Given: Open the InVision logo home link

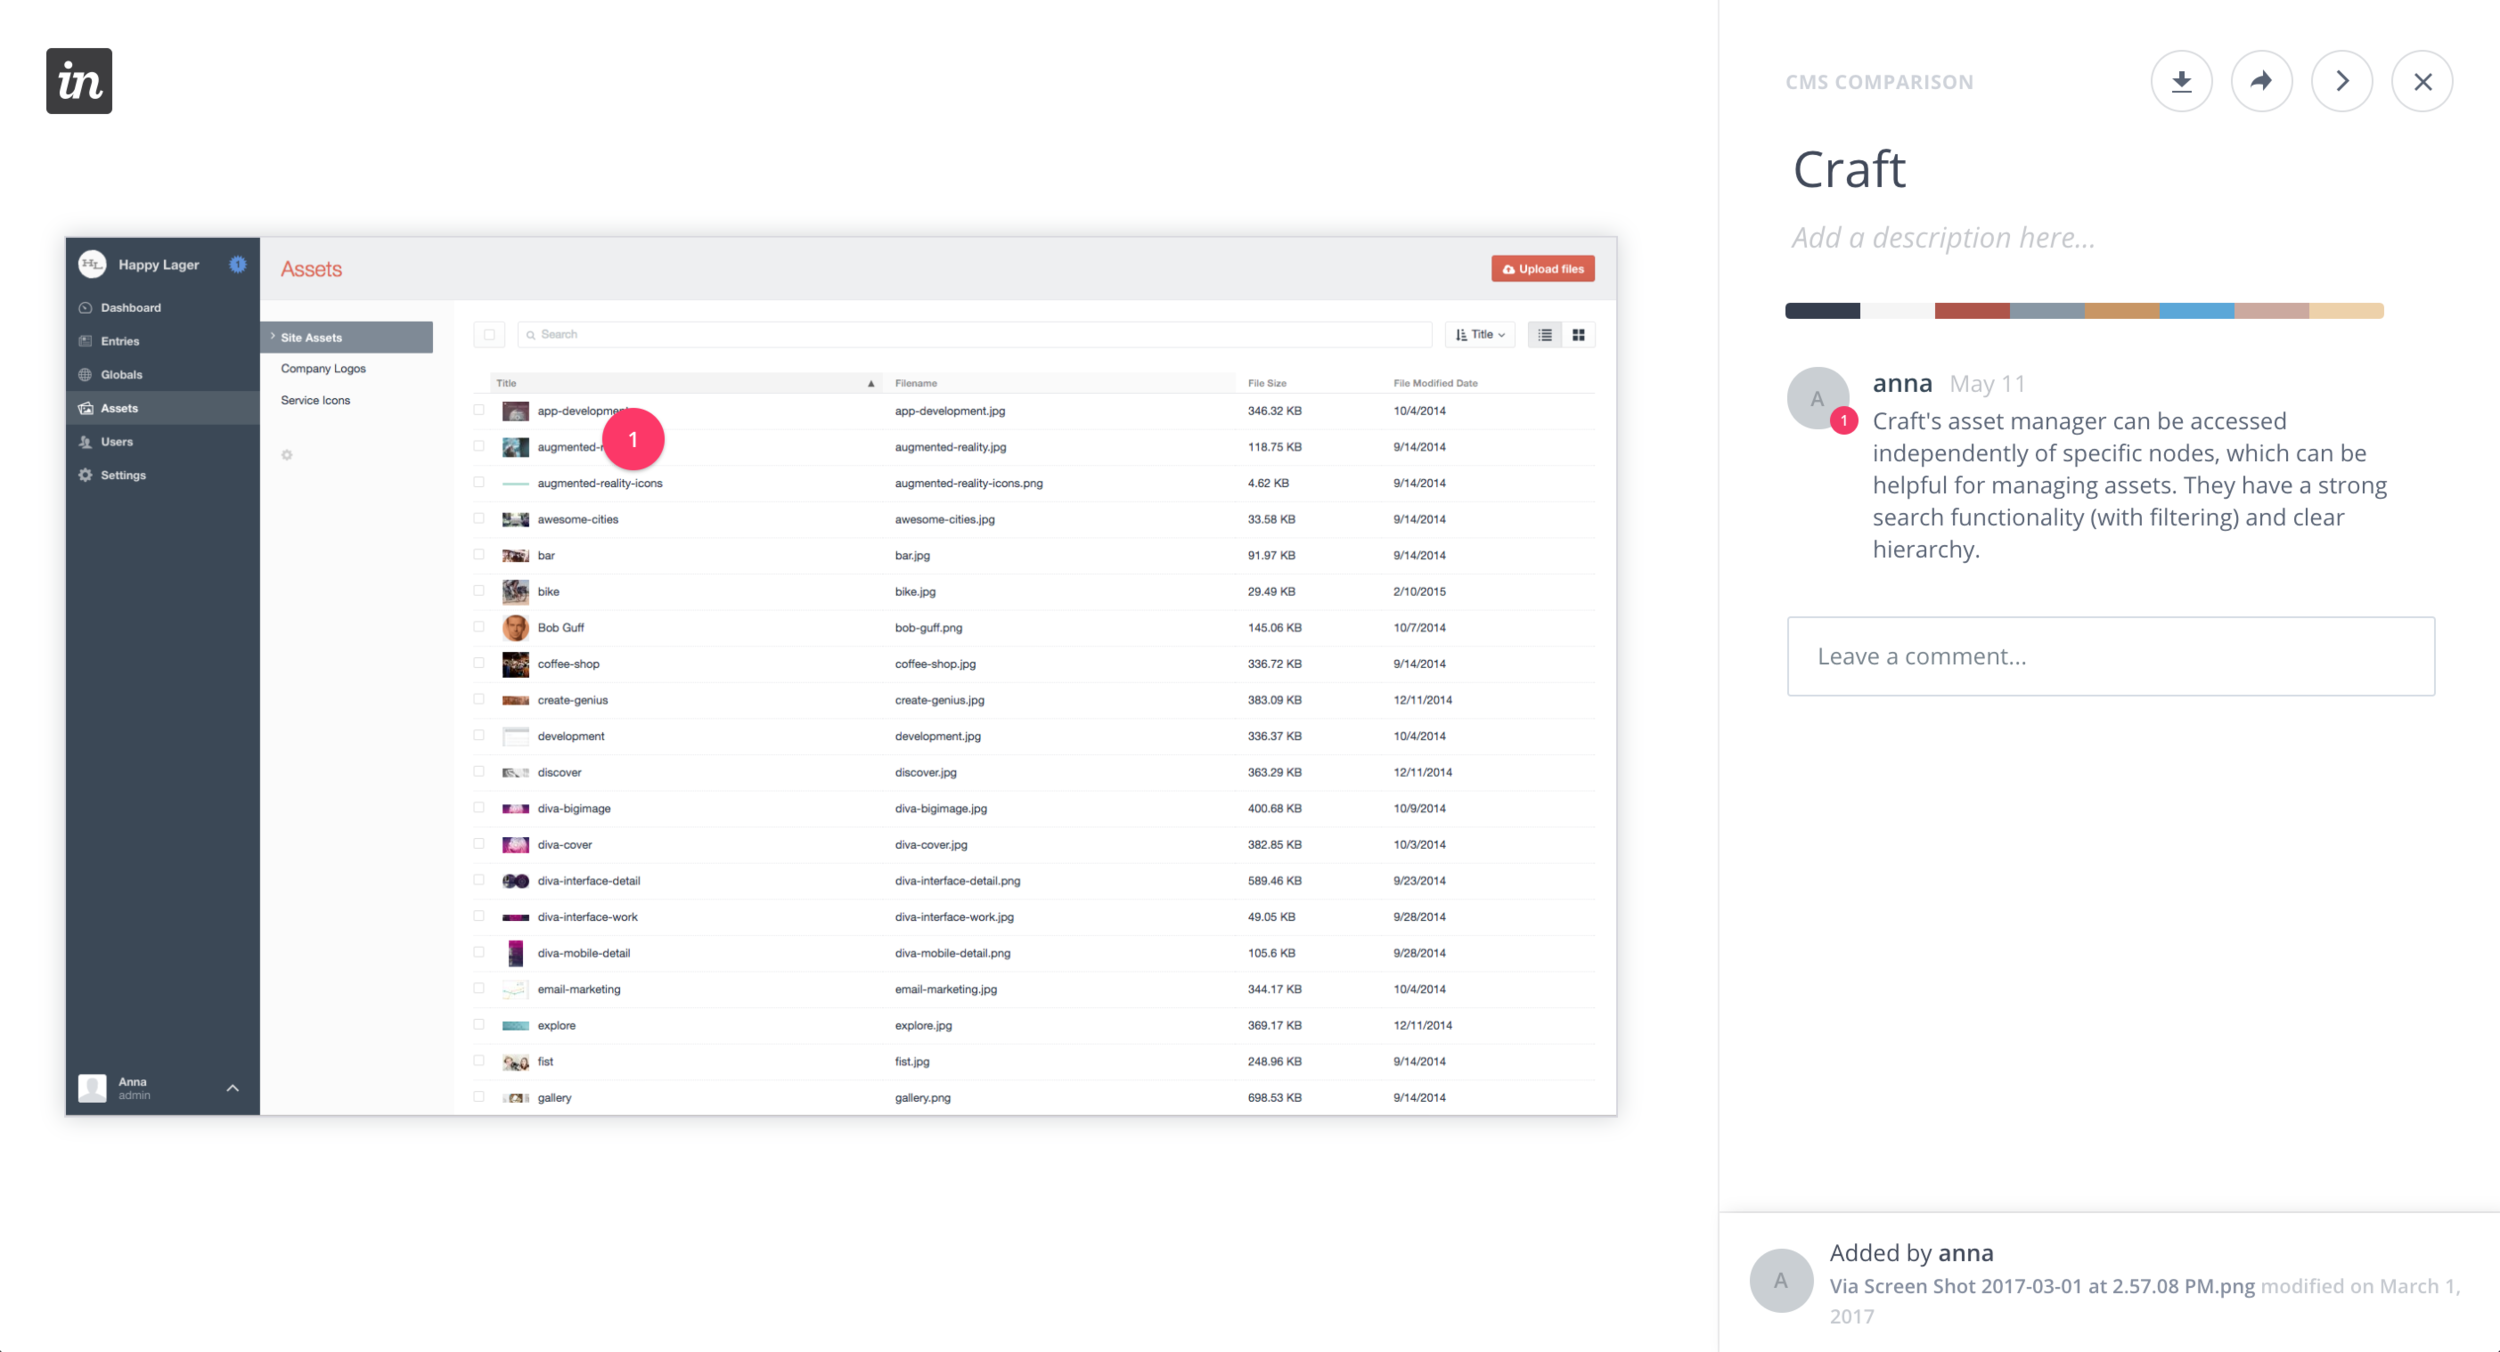Looking at the screenshot, I should pyautogui.click(x=79, y=81).
